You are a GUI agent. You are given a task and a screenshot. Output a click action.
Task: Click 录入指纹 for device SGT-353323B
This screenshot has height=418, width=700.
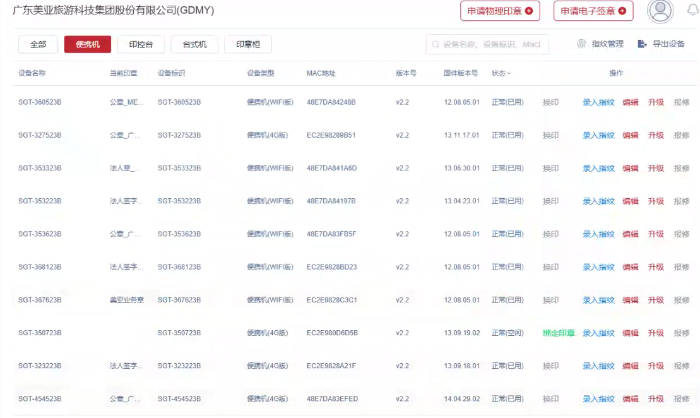pos(598,168)
